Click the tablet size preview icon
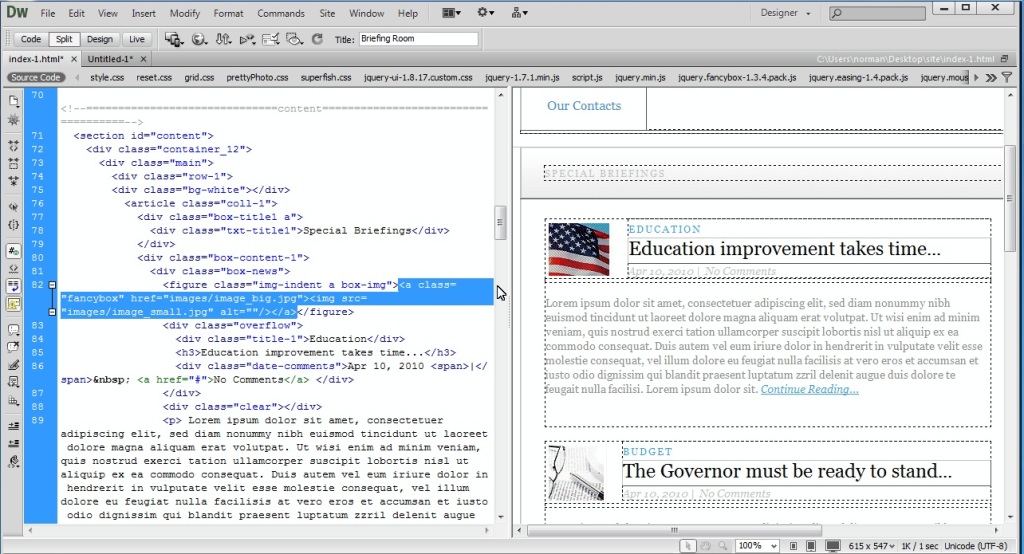 [812, 546]
